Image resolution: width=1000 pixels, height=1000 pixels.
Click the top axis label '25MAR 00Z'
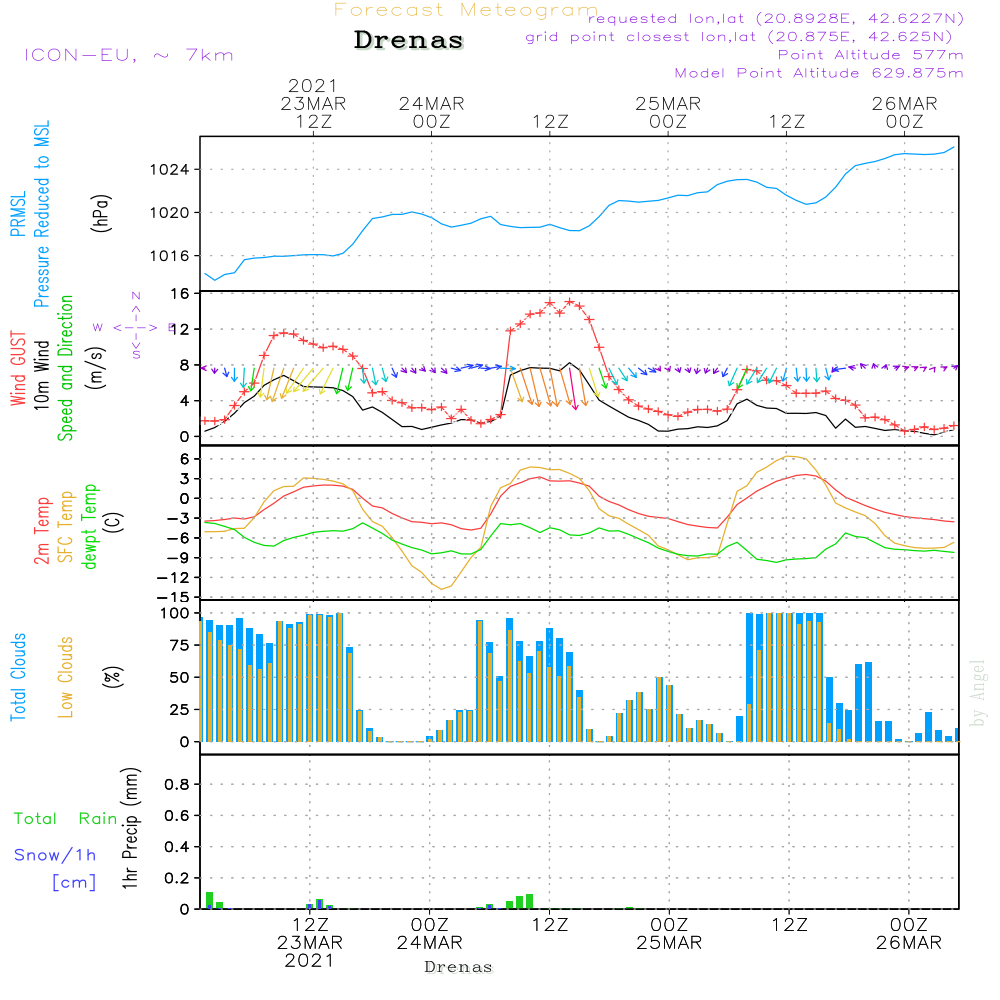coord(668,112)
